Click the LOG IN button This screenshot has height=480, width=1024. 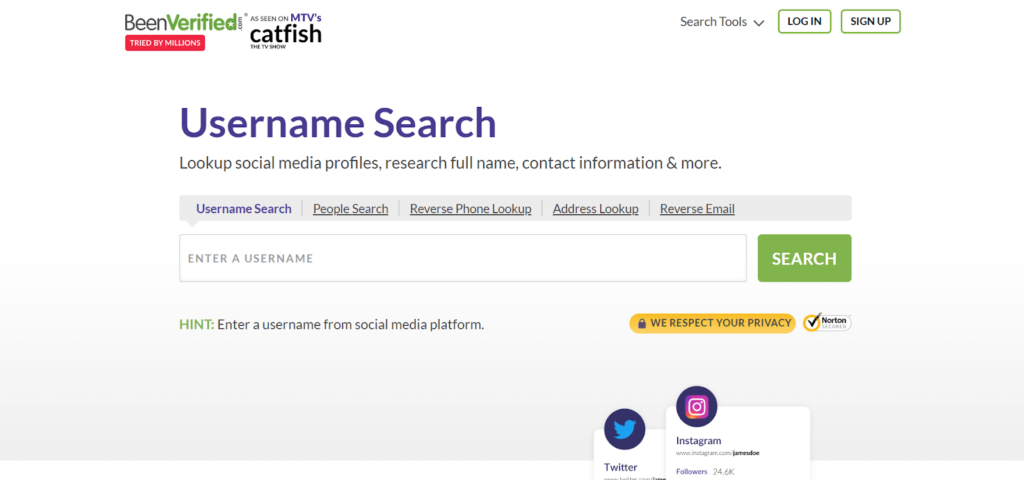click(x=804, y=22)
